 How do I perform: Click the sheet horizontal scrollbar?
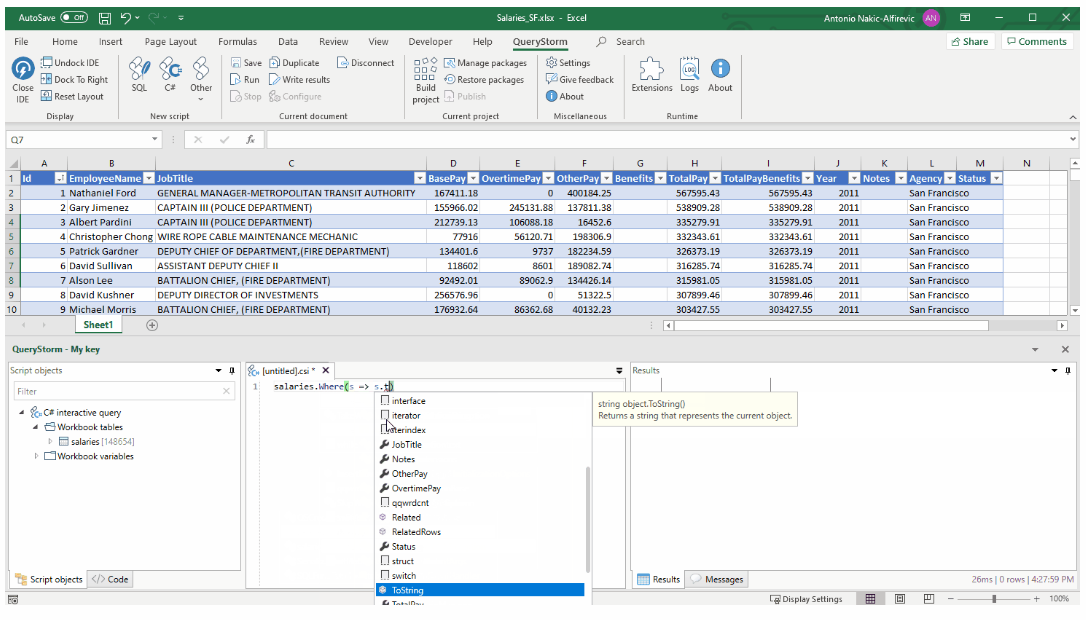831,325
